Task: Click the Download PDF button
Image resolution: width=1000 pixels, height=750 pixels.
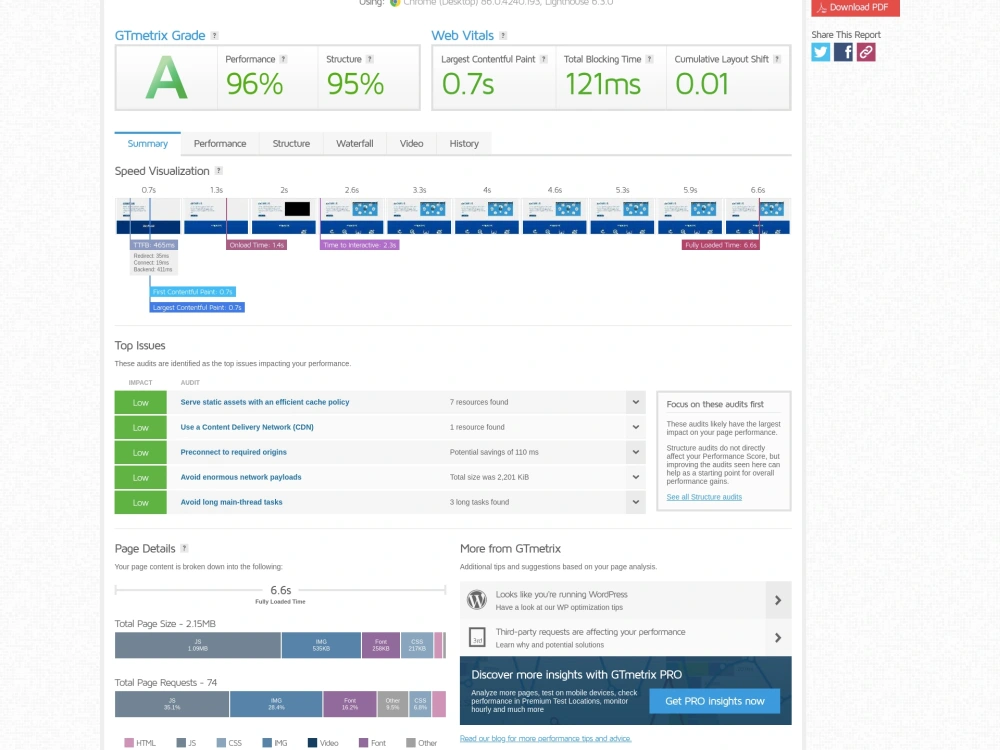Action: click(x=855, y=8)
